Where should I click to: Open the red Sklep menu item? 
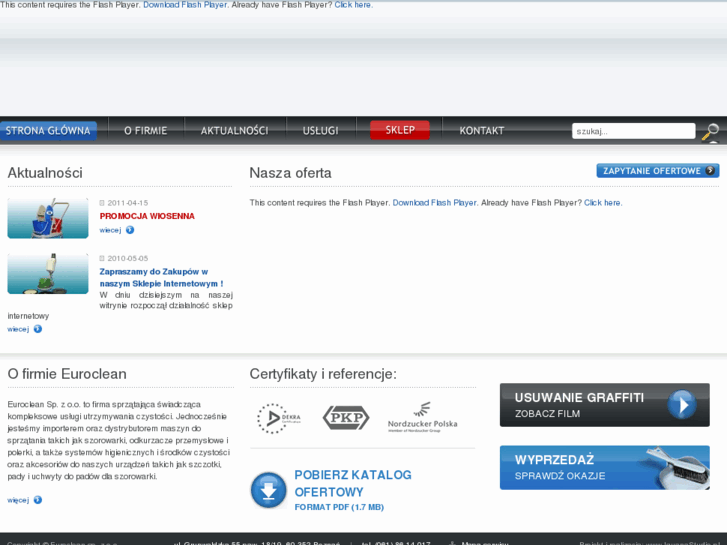click(400, 130)
